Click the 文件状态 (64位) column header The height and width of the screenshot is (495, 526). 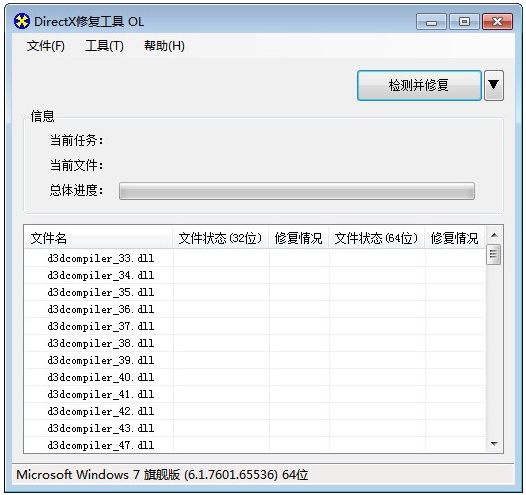[x=377, y=238]
